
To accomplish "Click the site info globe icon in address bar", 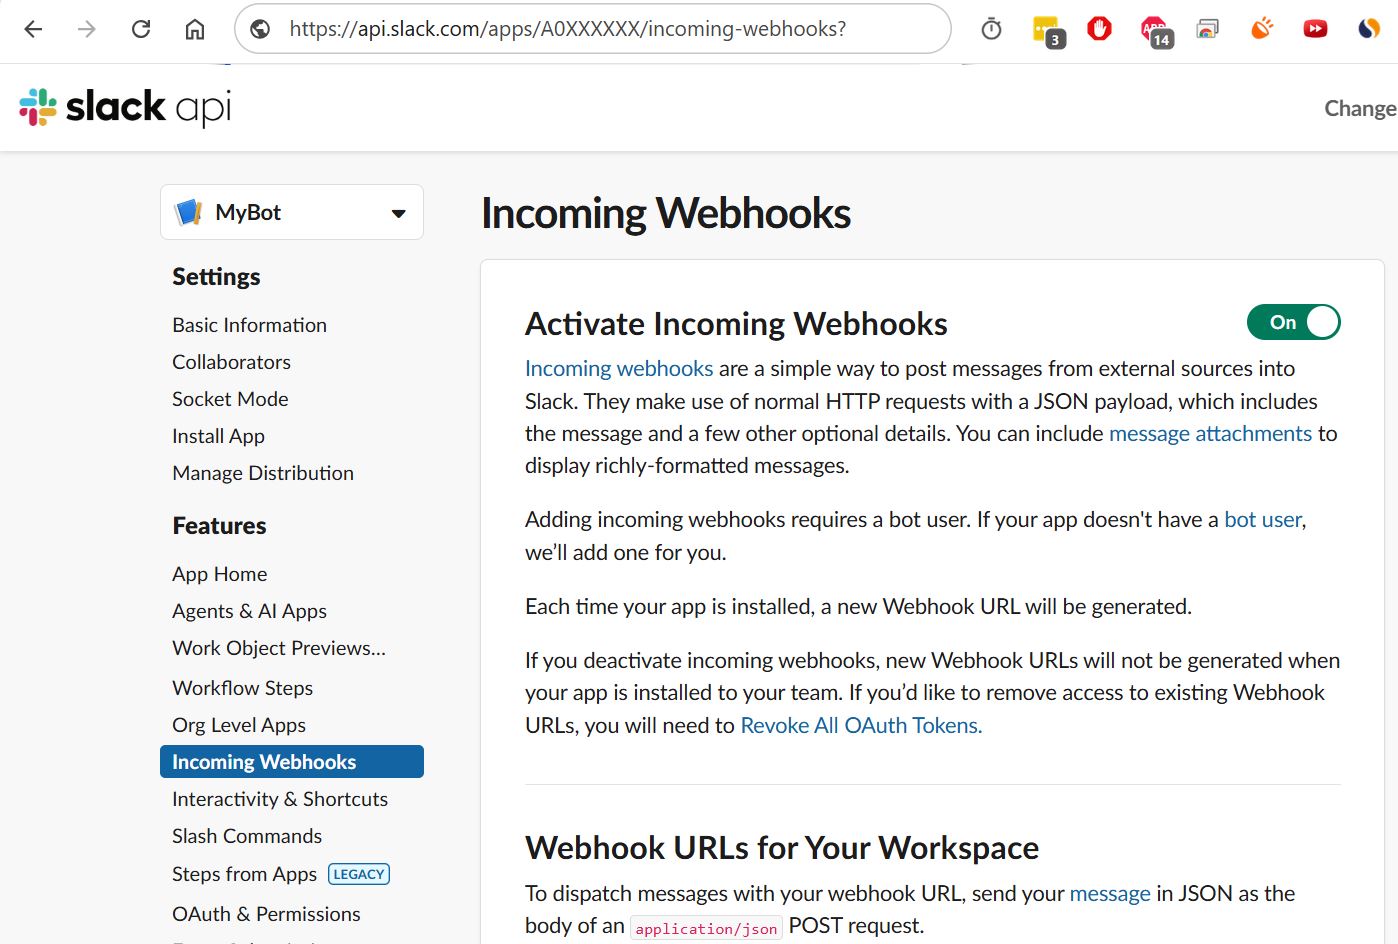I will [260, 29].
